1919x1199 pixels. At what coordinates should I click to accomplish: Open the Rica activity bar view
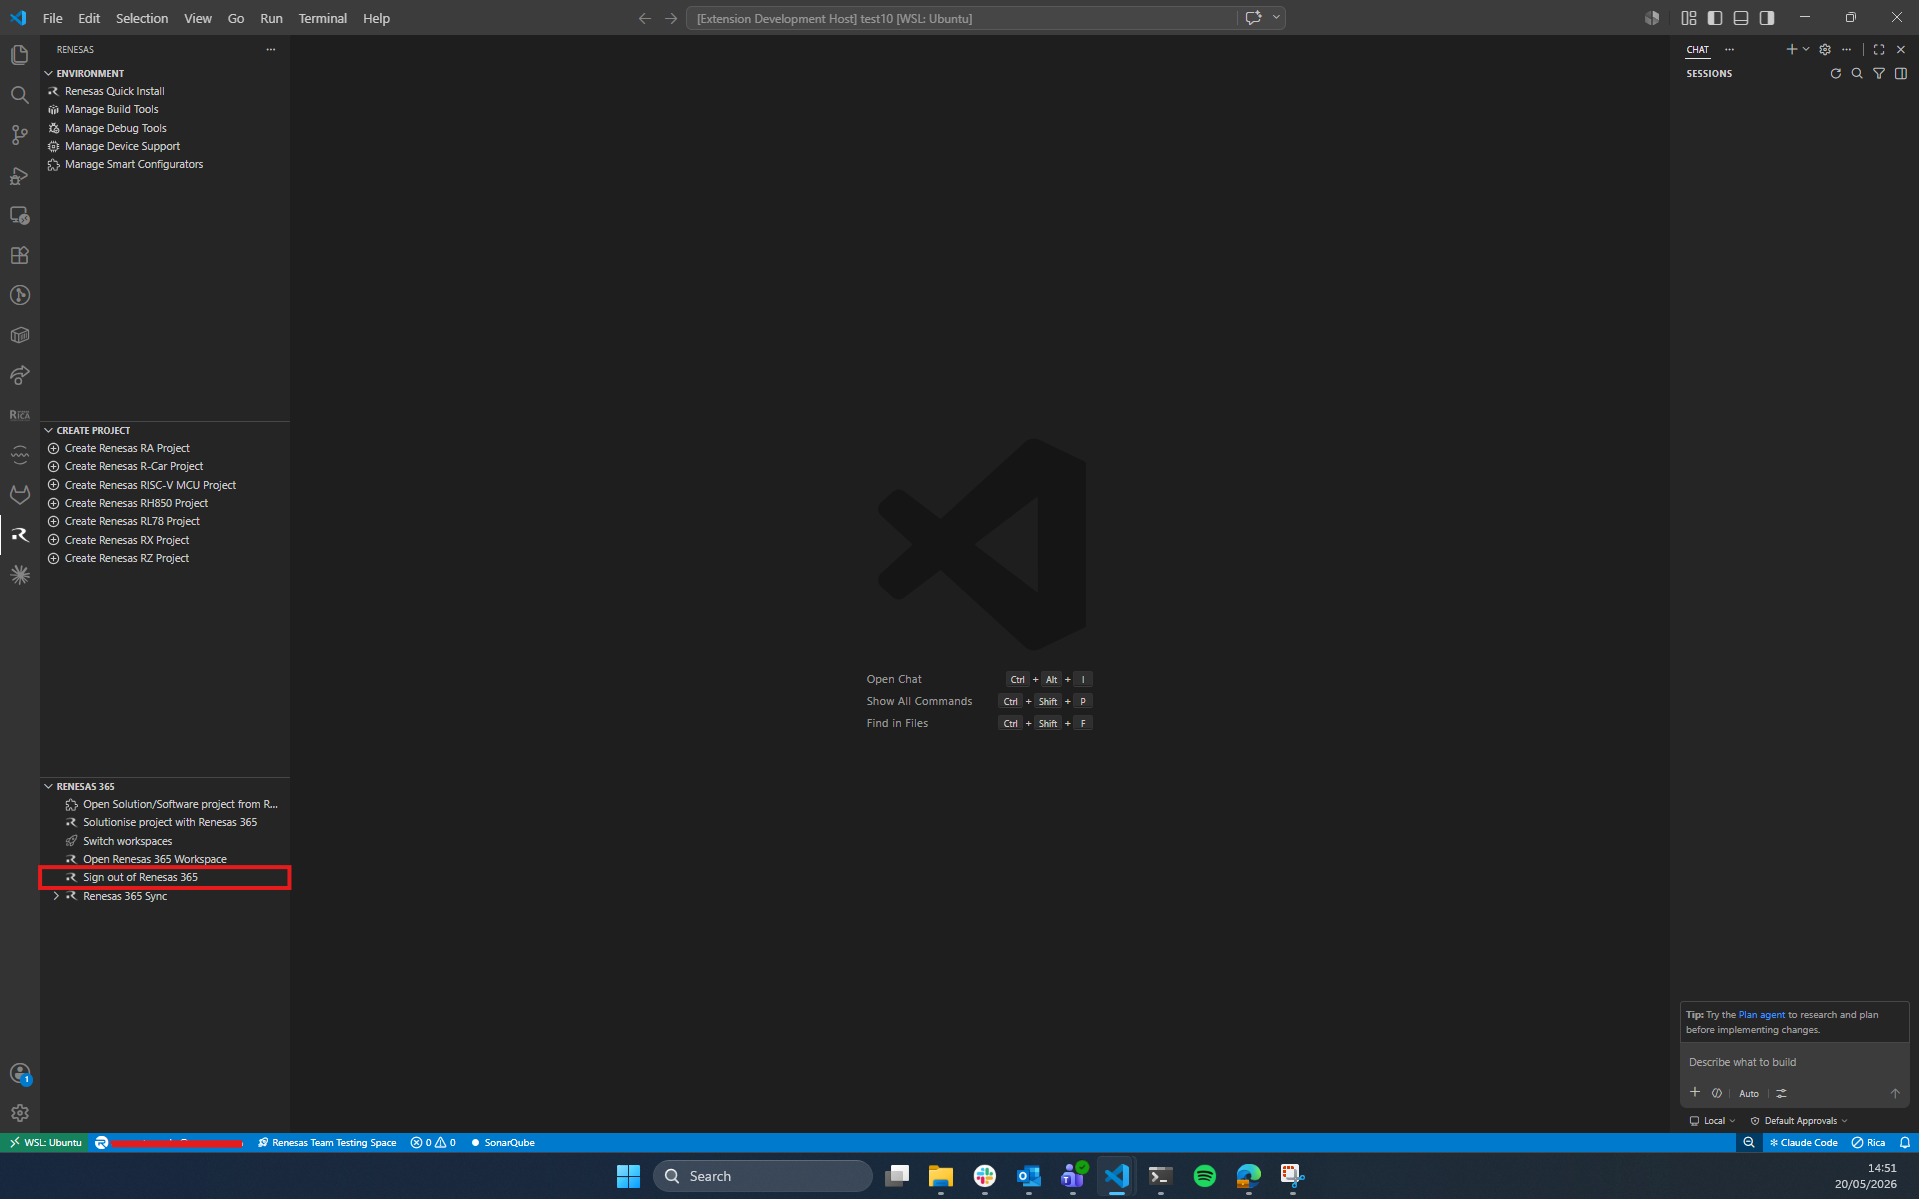pos(19,415)
